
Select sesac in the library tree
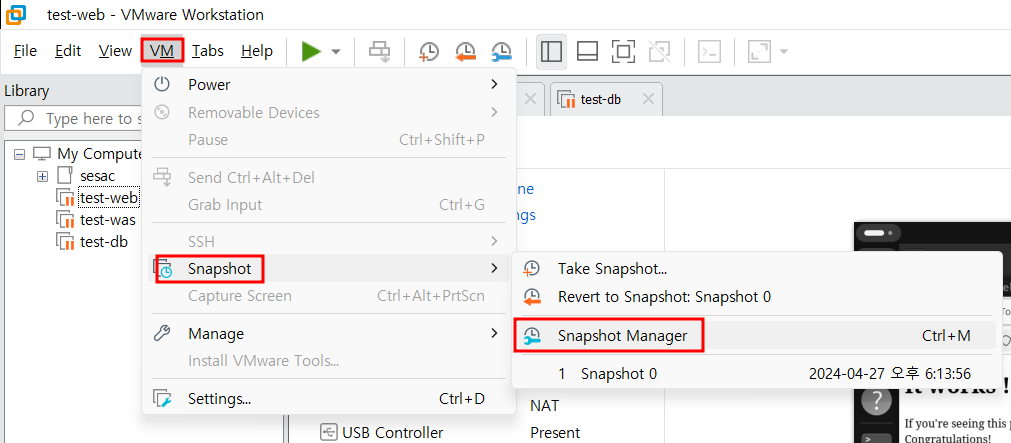point(98,176)
